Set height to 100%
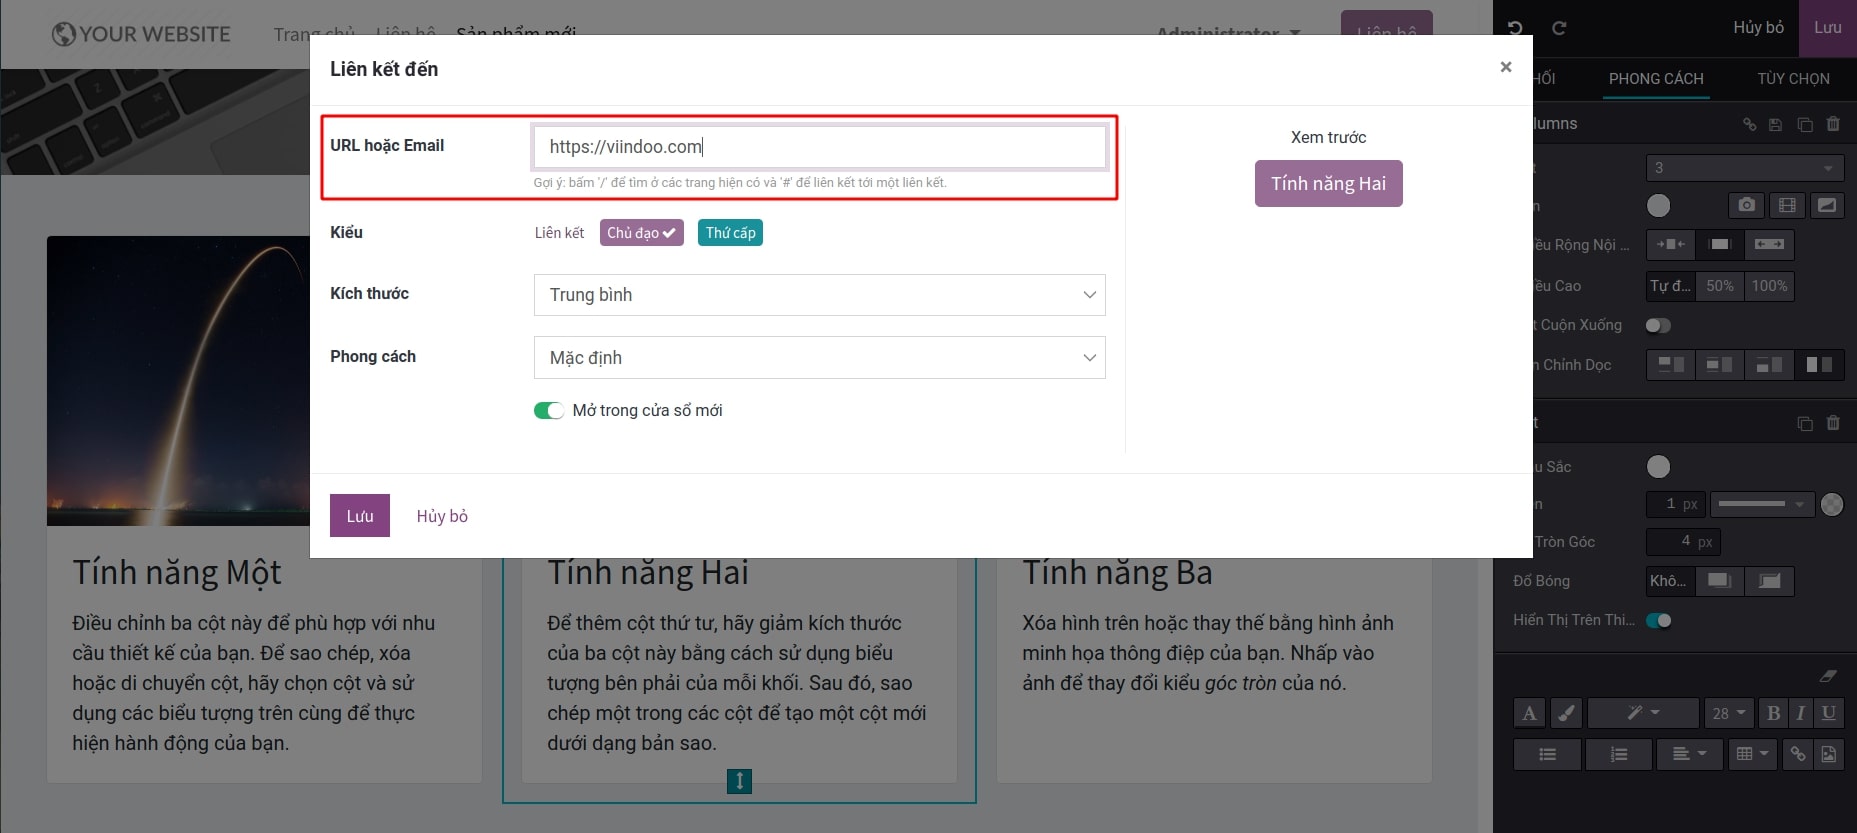 (x=1769, y=286)
